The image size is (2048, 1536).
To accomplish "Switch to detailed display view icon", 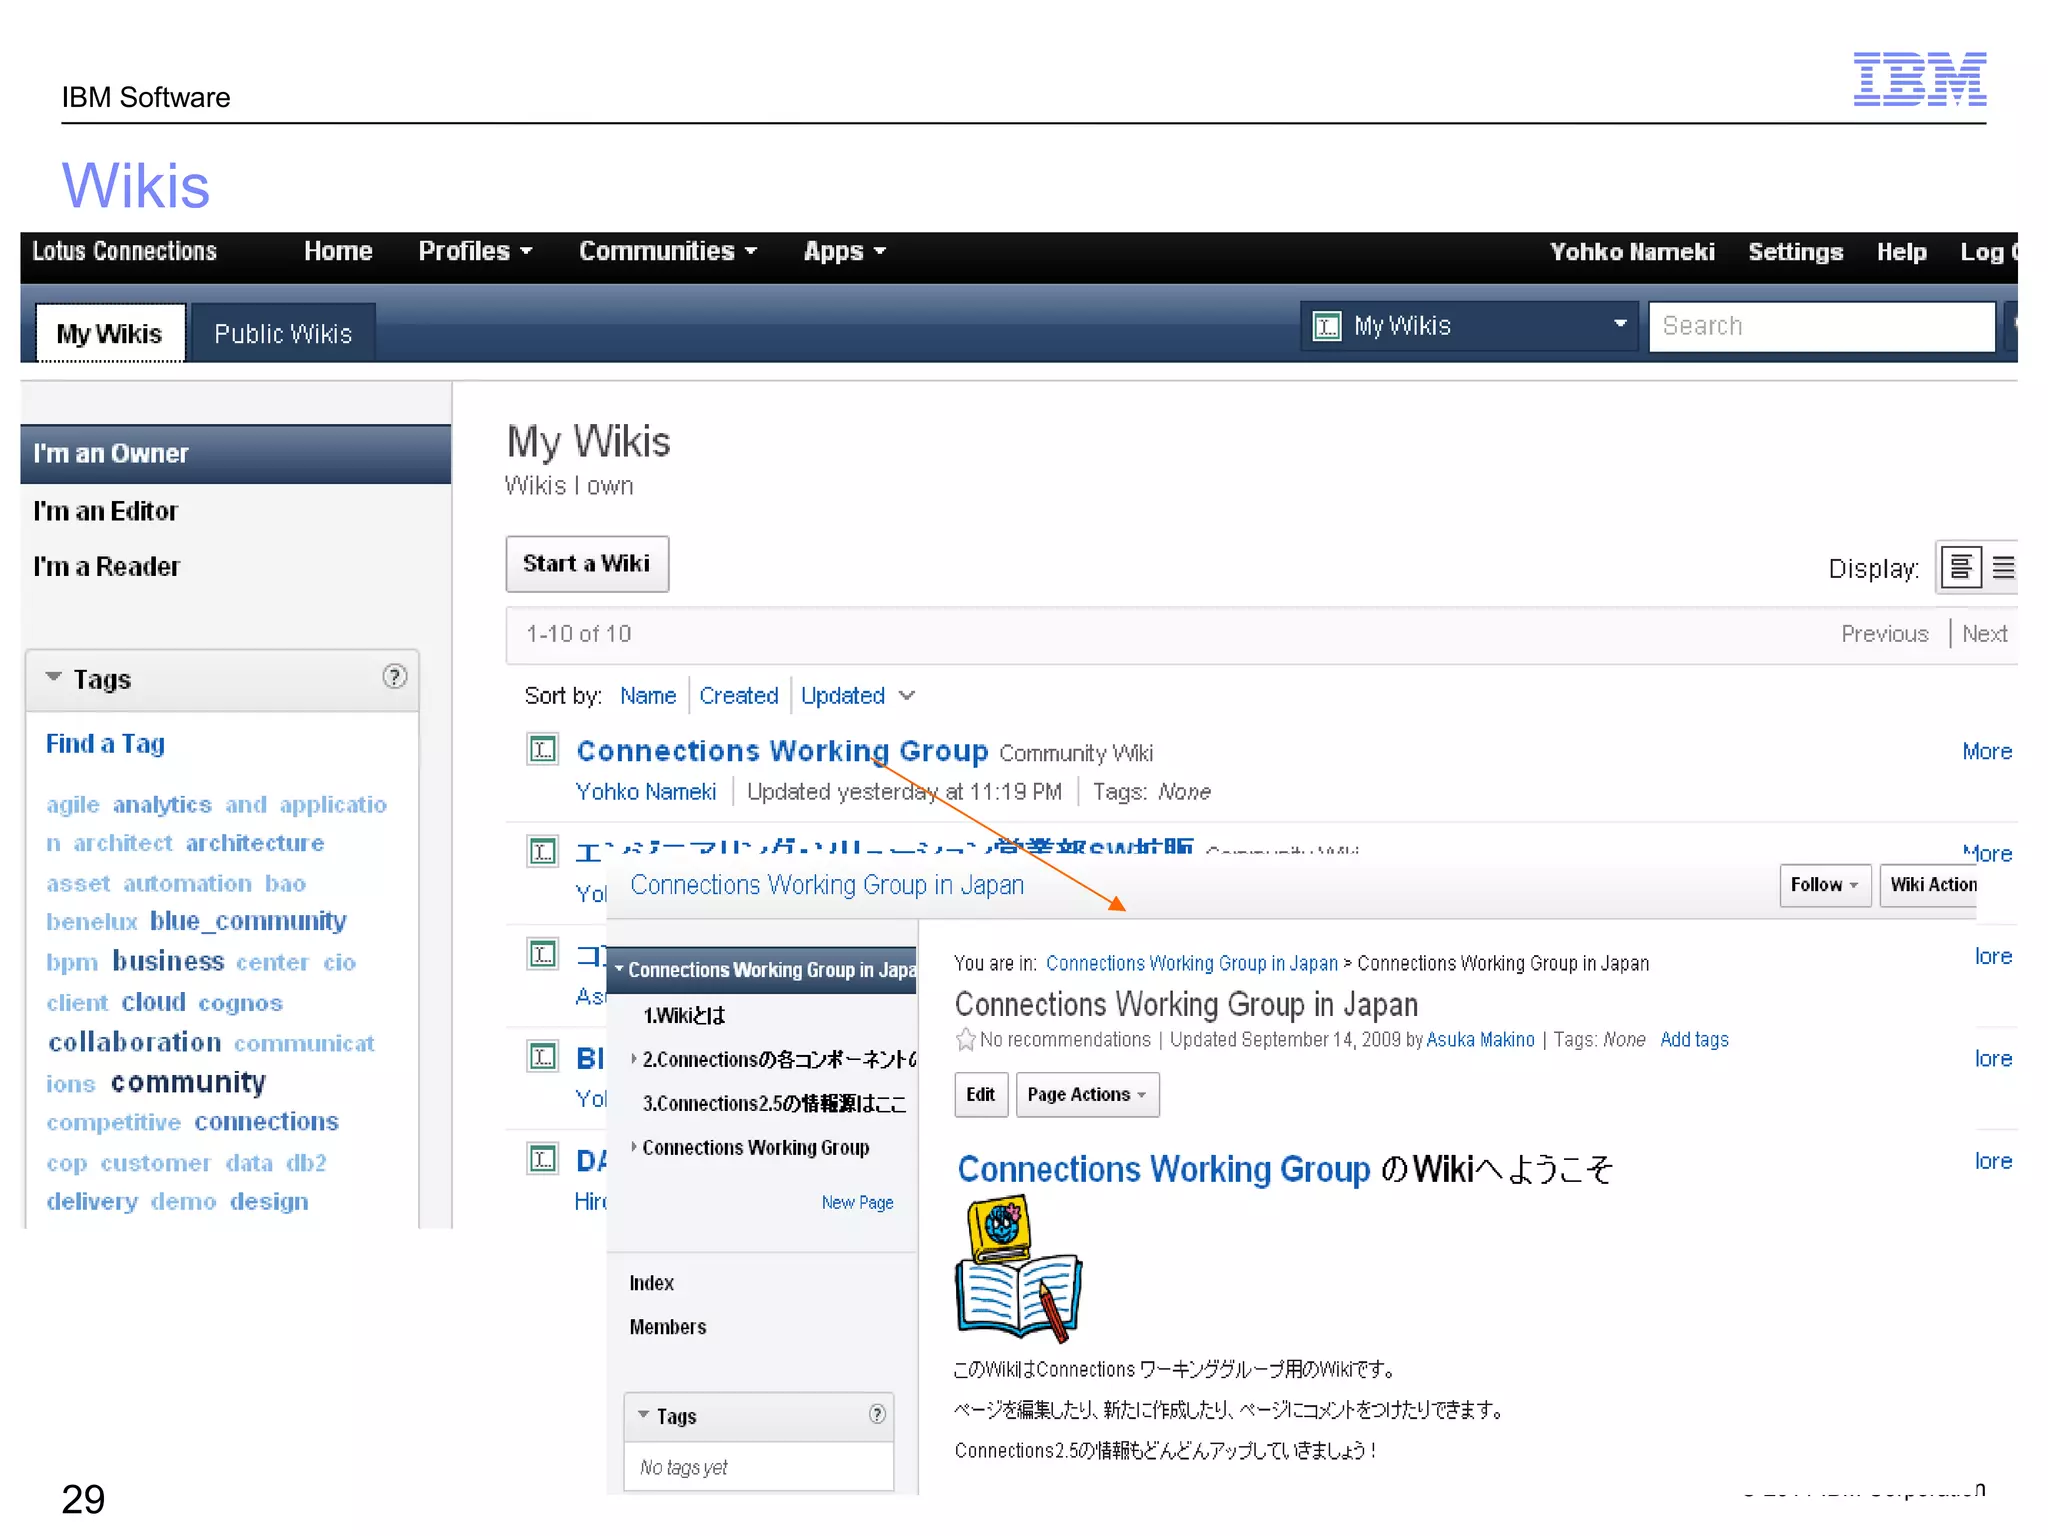I will 1961,568.
